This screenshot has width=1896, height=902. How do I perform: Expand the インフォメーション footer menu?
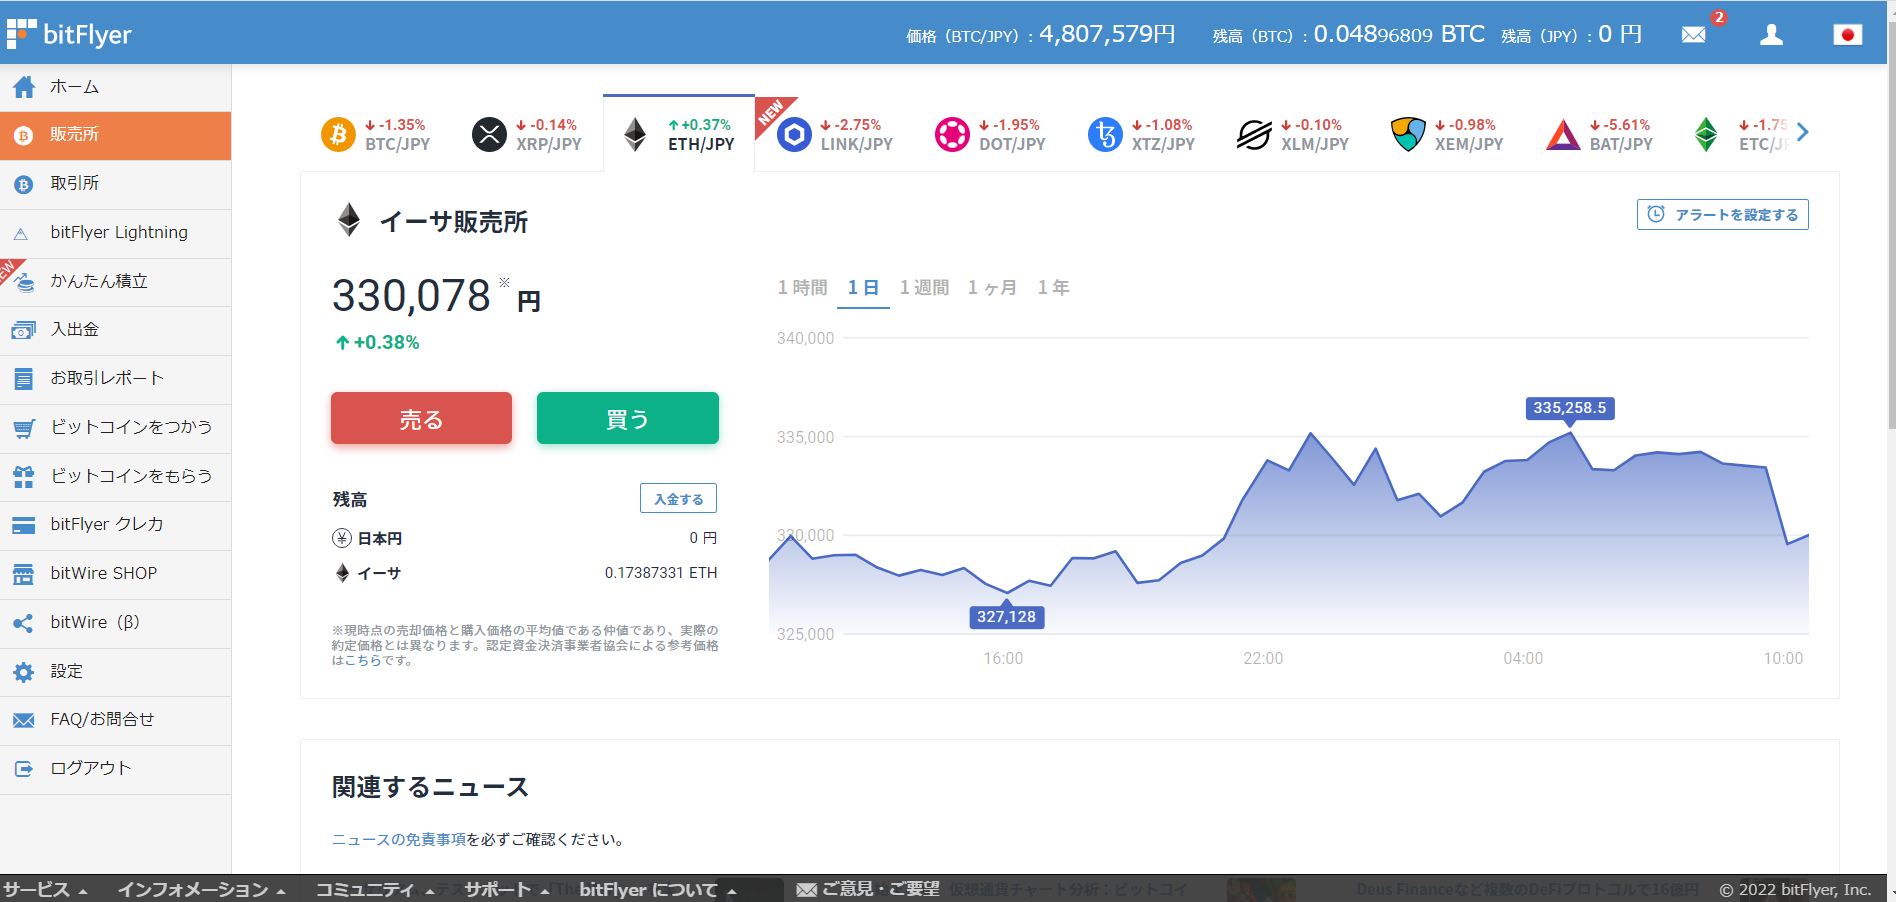point(202,889)
